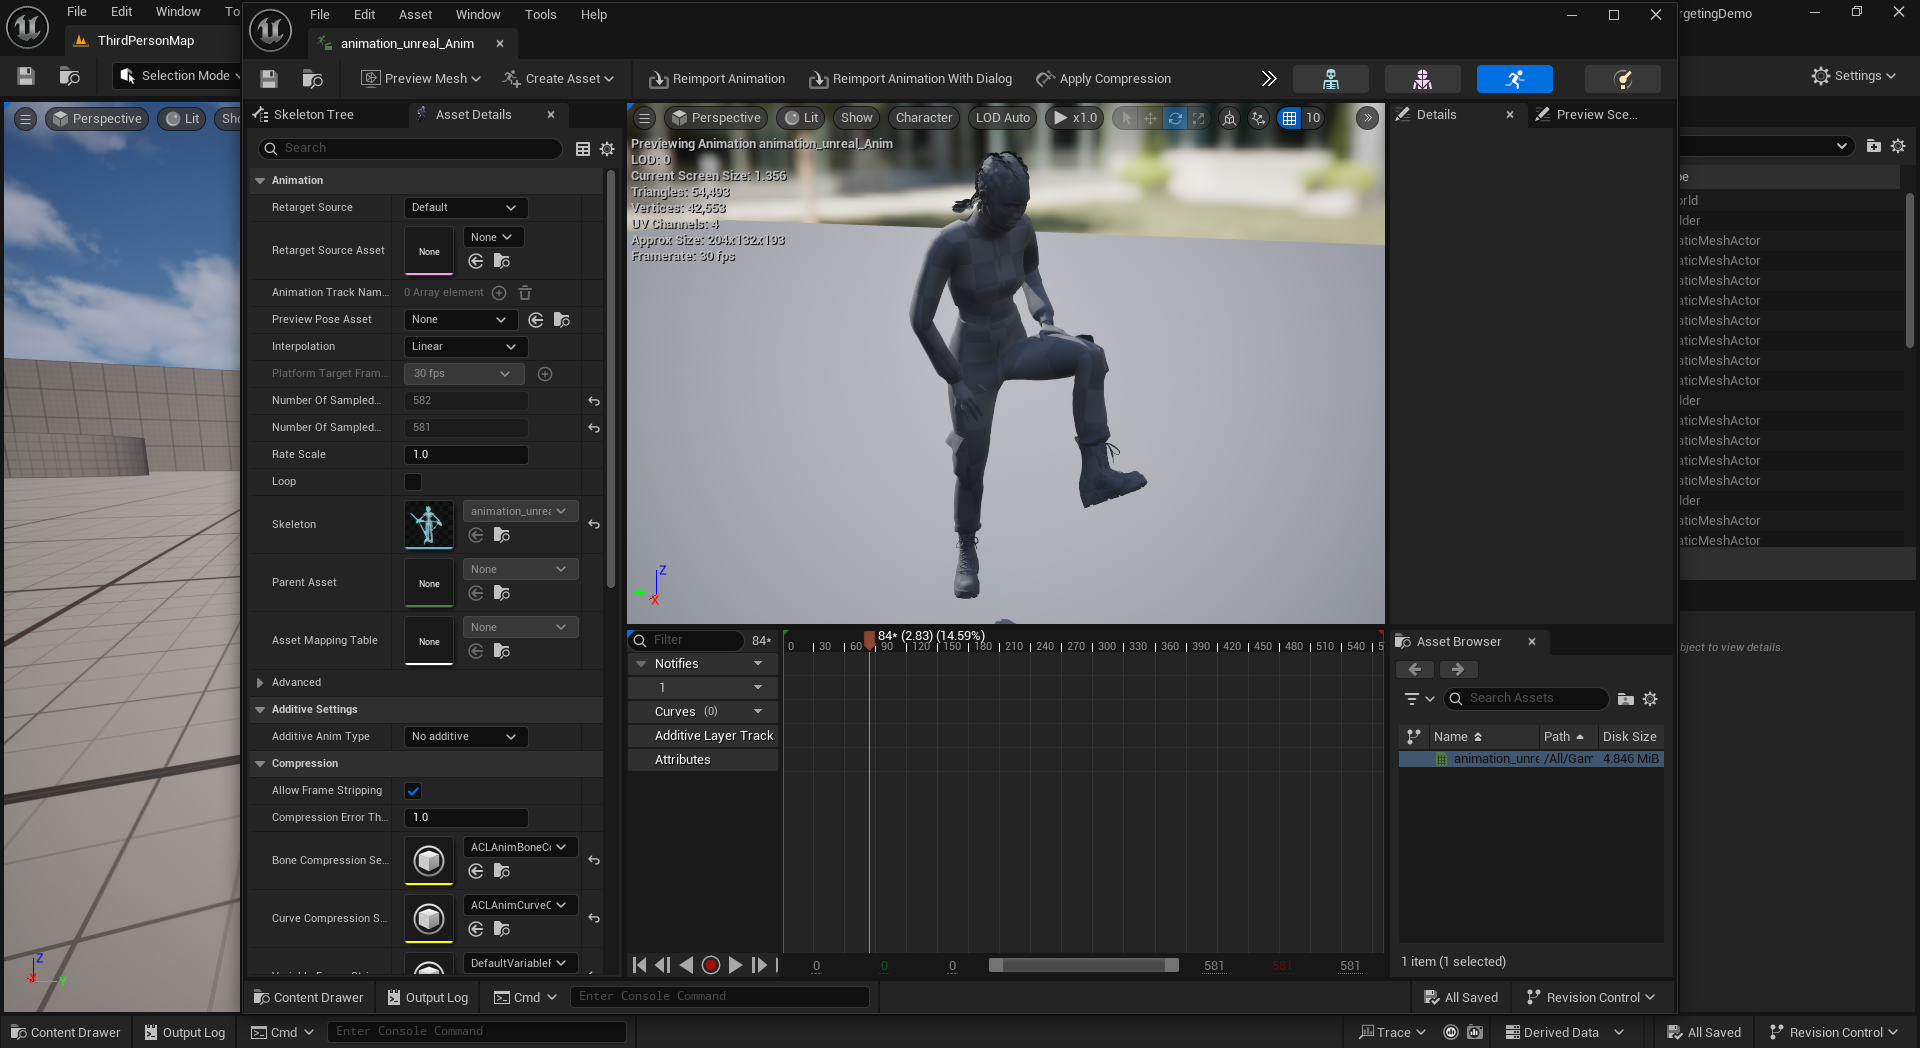Browse to Bone Compression Settings asset
This screenshot has height=1048, width=1920.
[x=502, y=871]
